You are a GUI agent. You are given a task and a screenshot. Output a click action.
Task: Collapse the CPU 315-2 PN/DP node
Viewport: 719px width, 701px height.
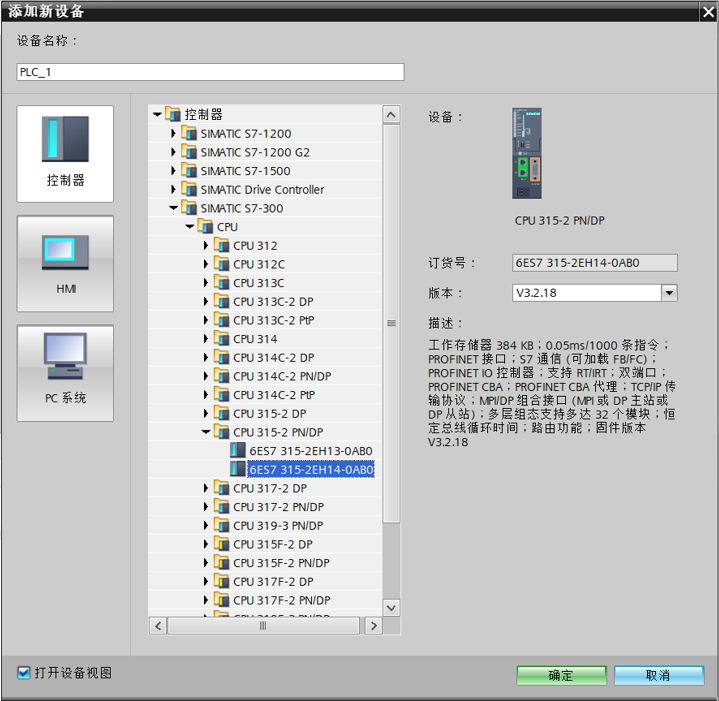[206, 432]
